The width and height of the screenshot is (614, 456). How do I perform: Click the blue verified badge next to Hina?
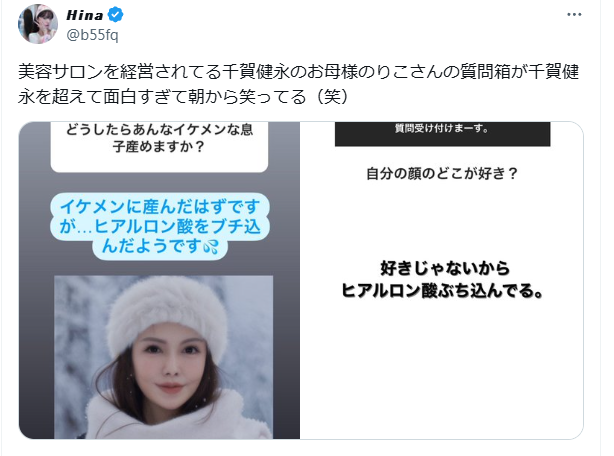pos(116,15)
